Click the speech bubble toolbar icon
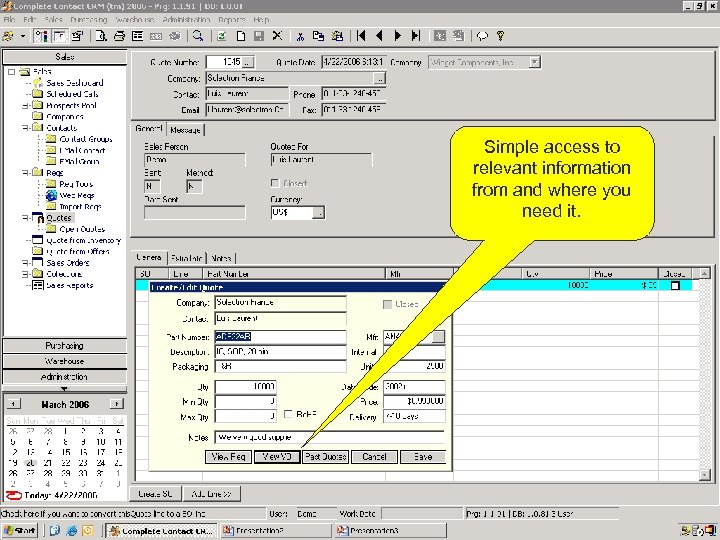 tap(482, 36)
